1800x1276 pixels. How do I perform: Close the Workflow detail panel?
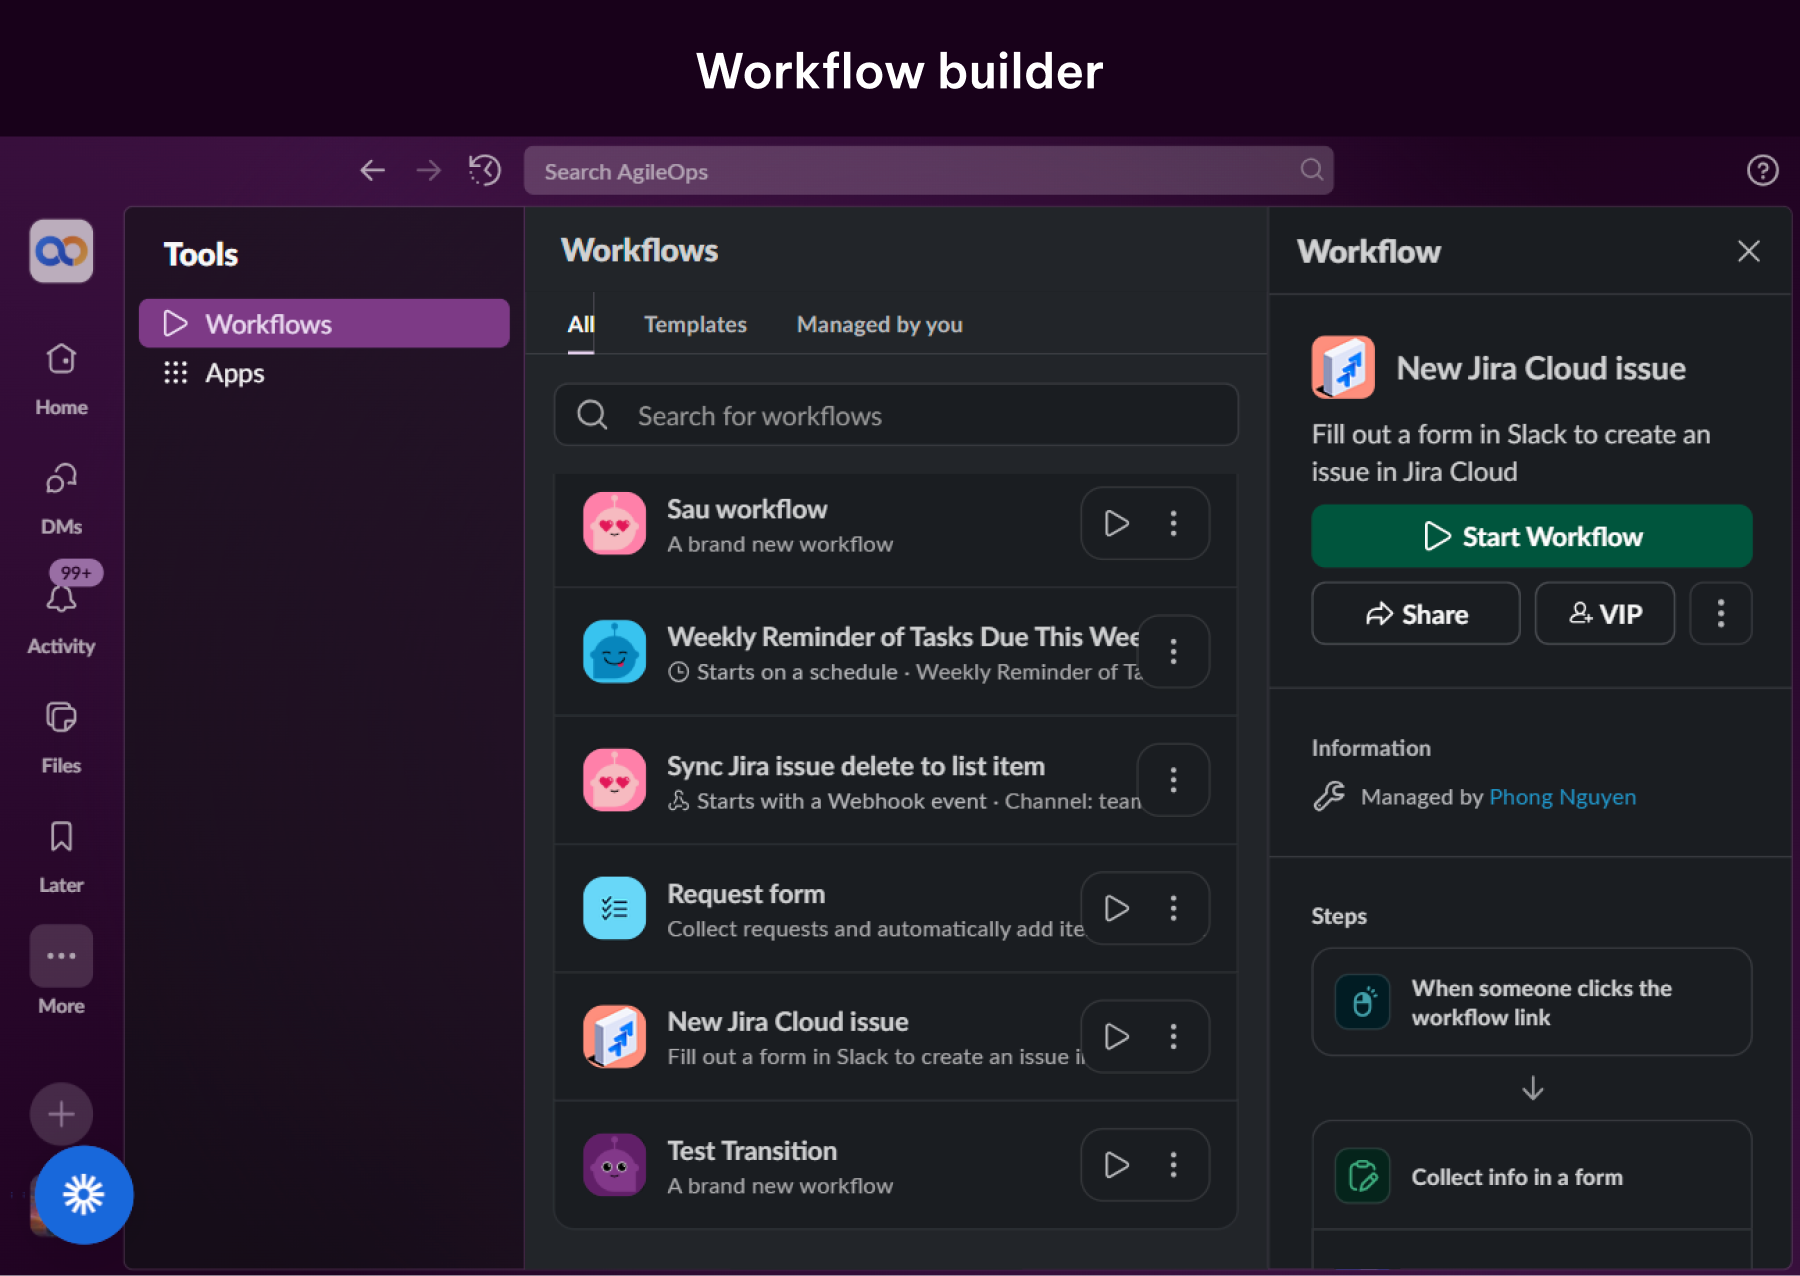pyautogui.click(x=1749, y=251)
